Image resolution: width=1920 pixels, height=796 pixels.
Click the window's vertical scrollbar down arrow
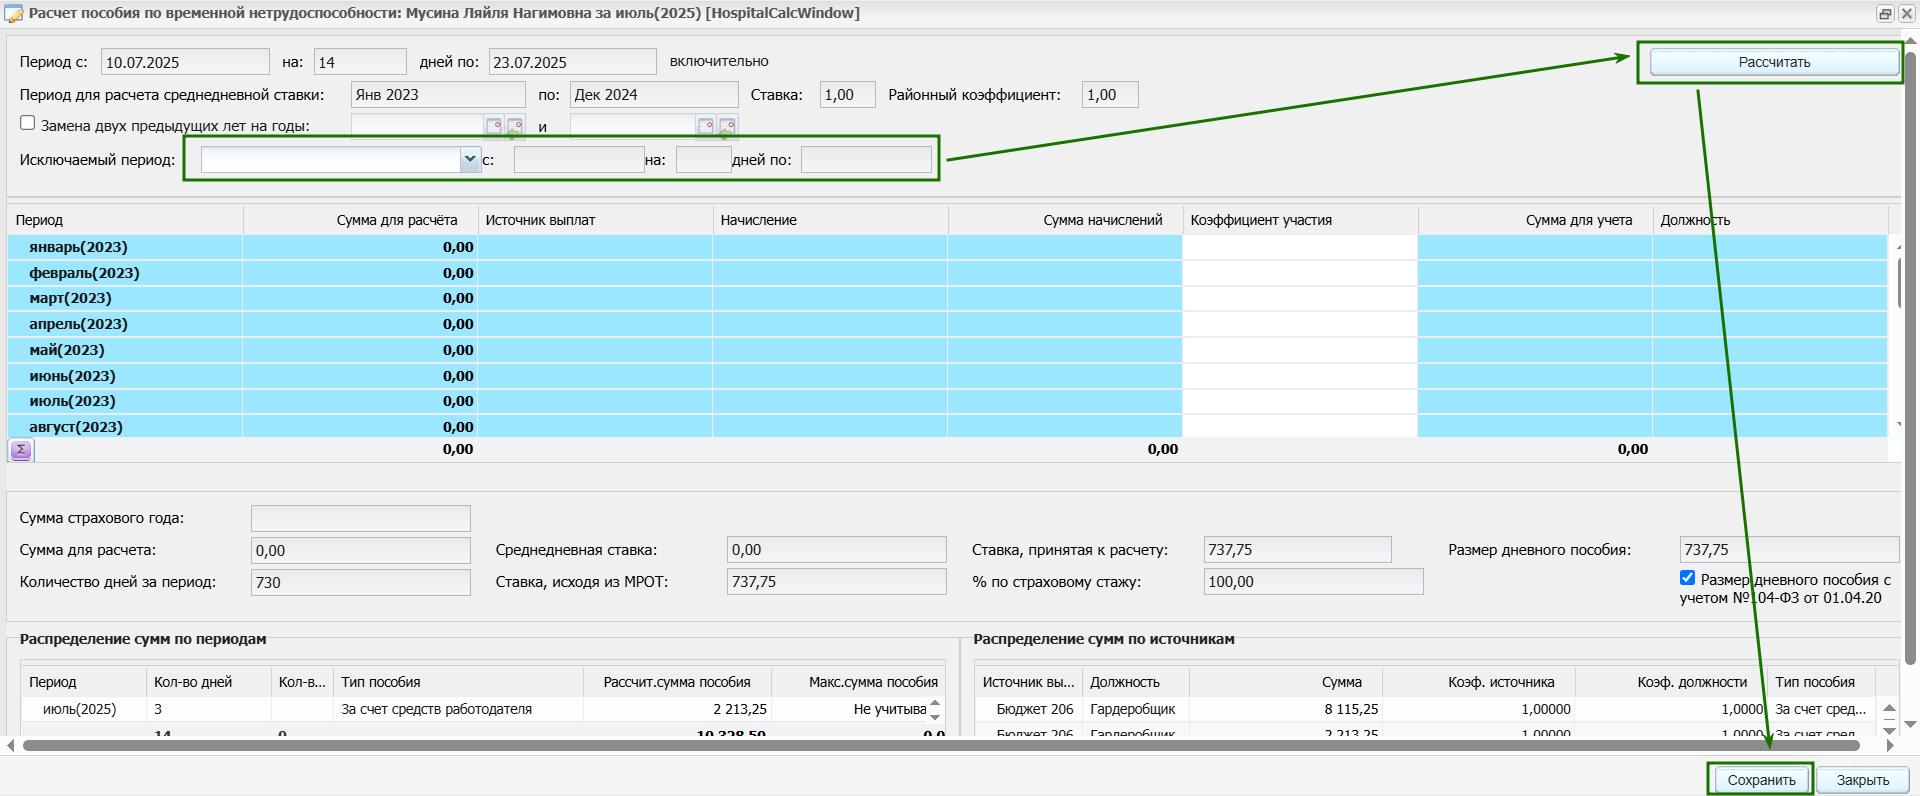(1910, 724)
